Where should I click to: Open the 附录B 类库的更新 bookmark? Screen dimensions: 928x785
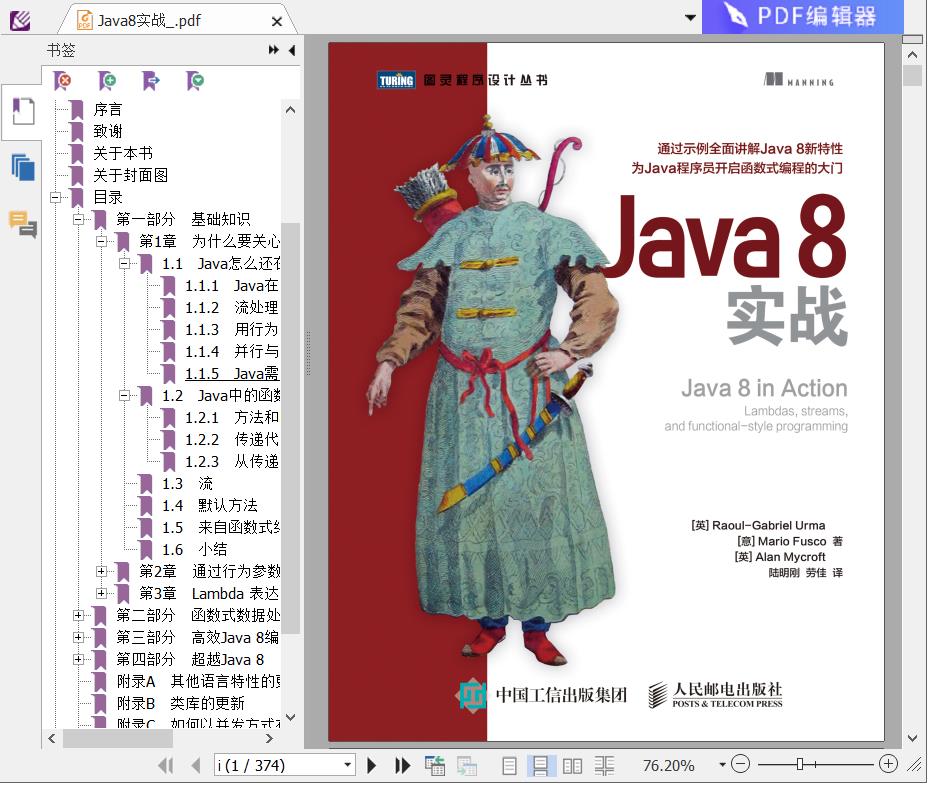(180, 703)
